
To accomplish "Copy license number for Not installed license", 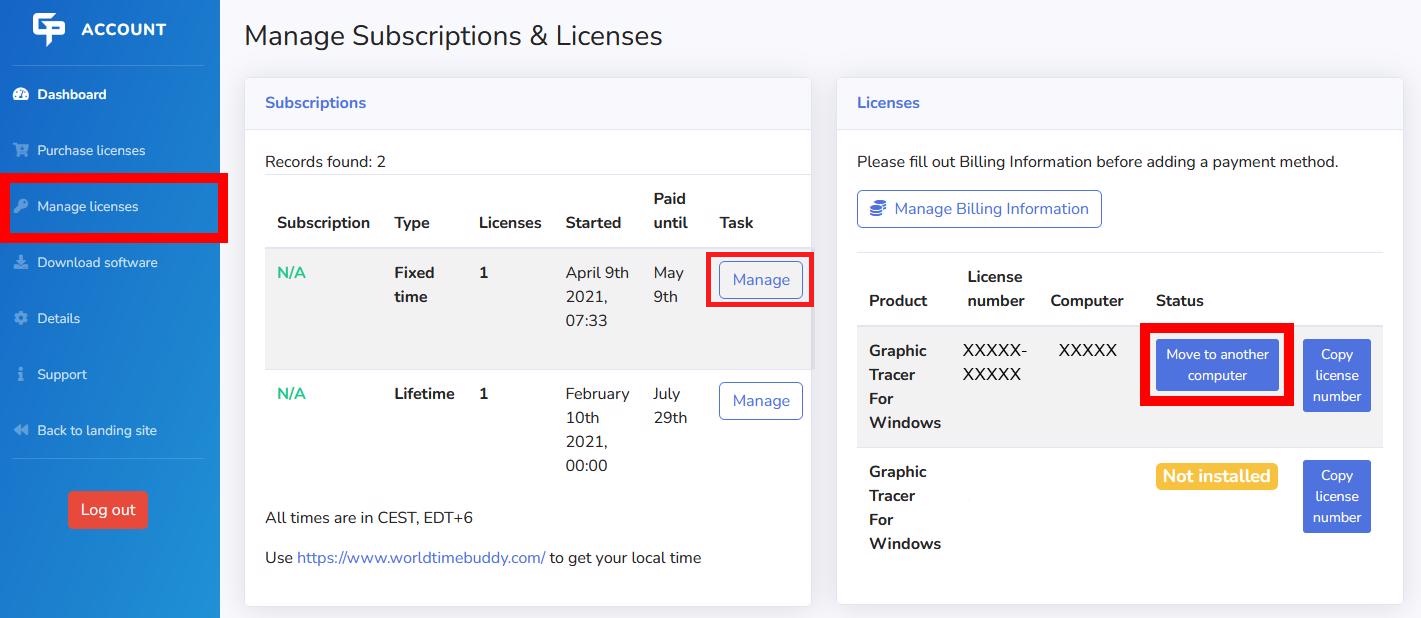I will point(1336,497).
